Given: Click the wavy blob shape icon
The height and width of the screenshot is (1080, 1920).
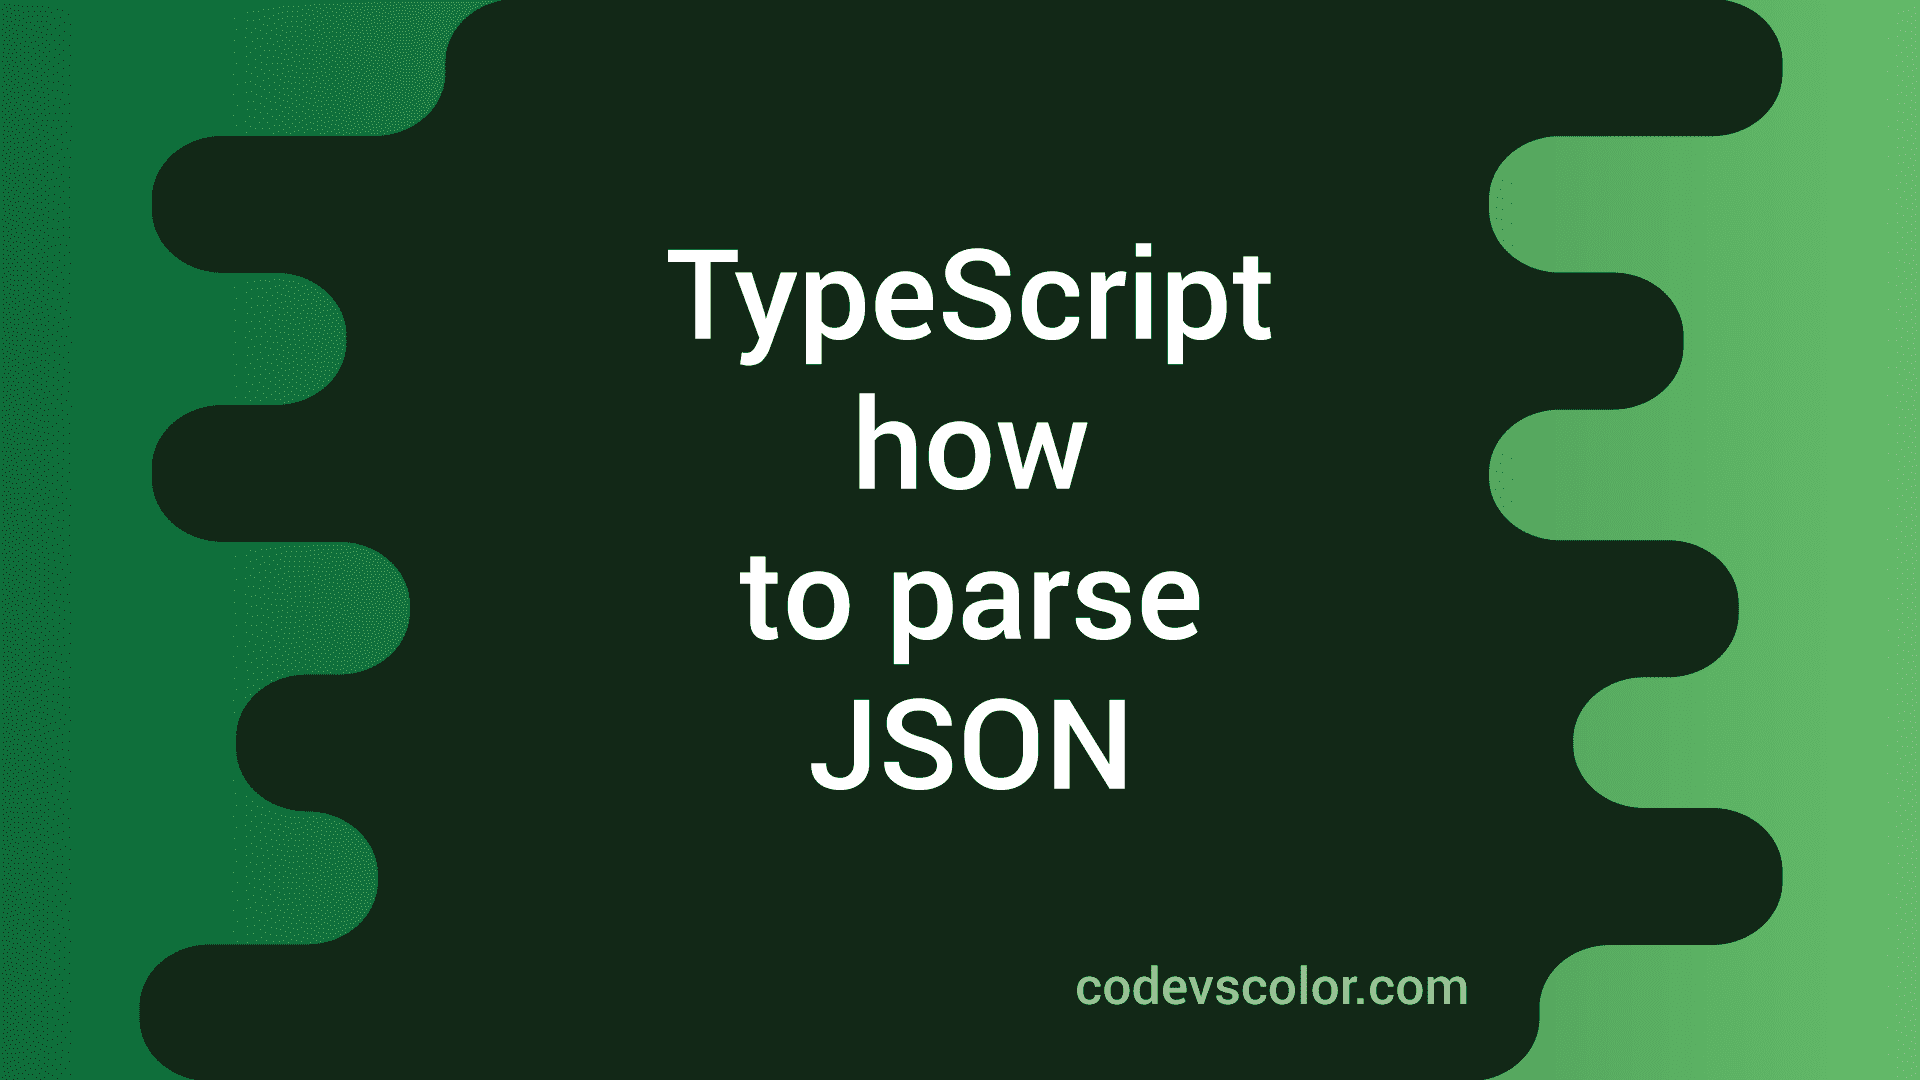Looking at the screenshot, I should [x=960, y=541].
